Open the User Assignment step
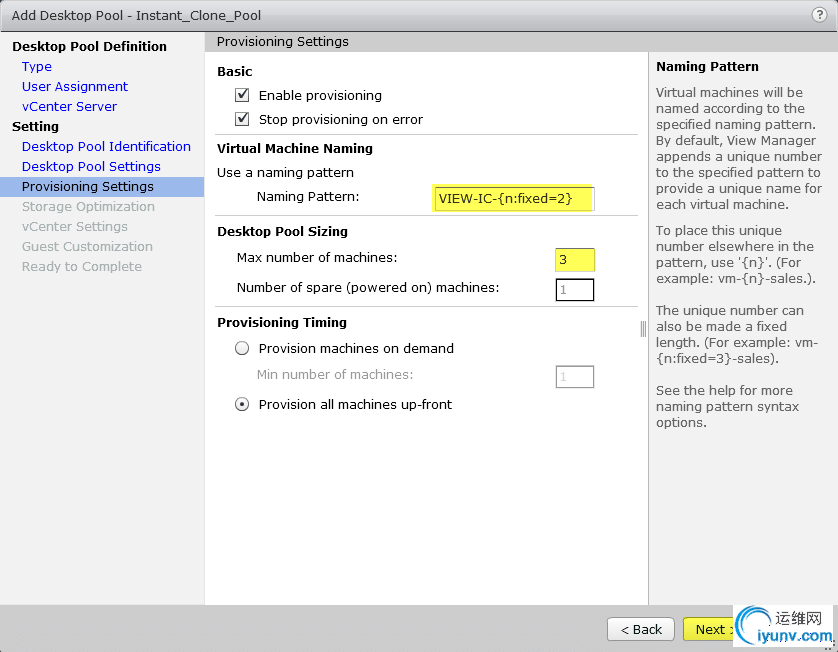Image resolution: width=838 pixels, height=652 pixels. [75, 87]
